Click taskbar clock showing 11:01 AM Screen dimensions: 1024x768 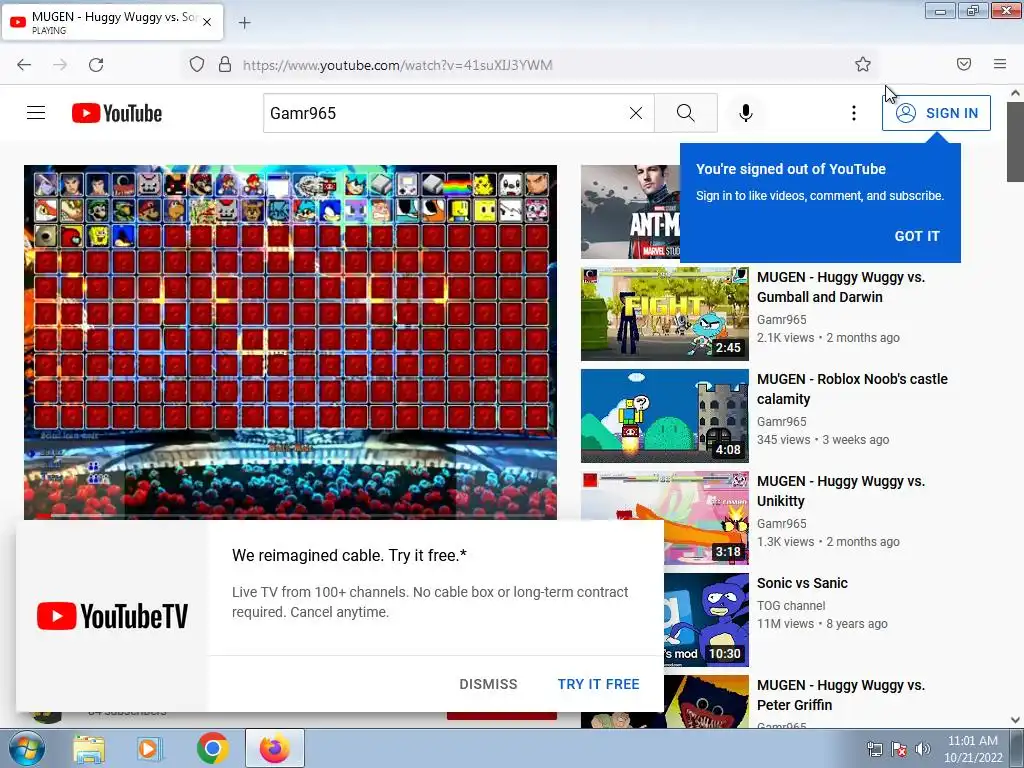pos(972,749)
